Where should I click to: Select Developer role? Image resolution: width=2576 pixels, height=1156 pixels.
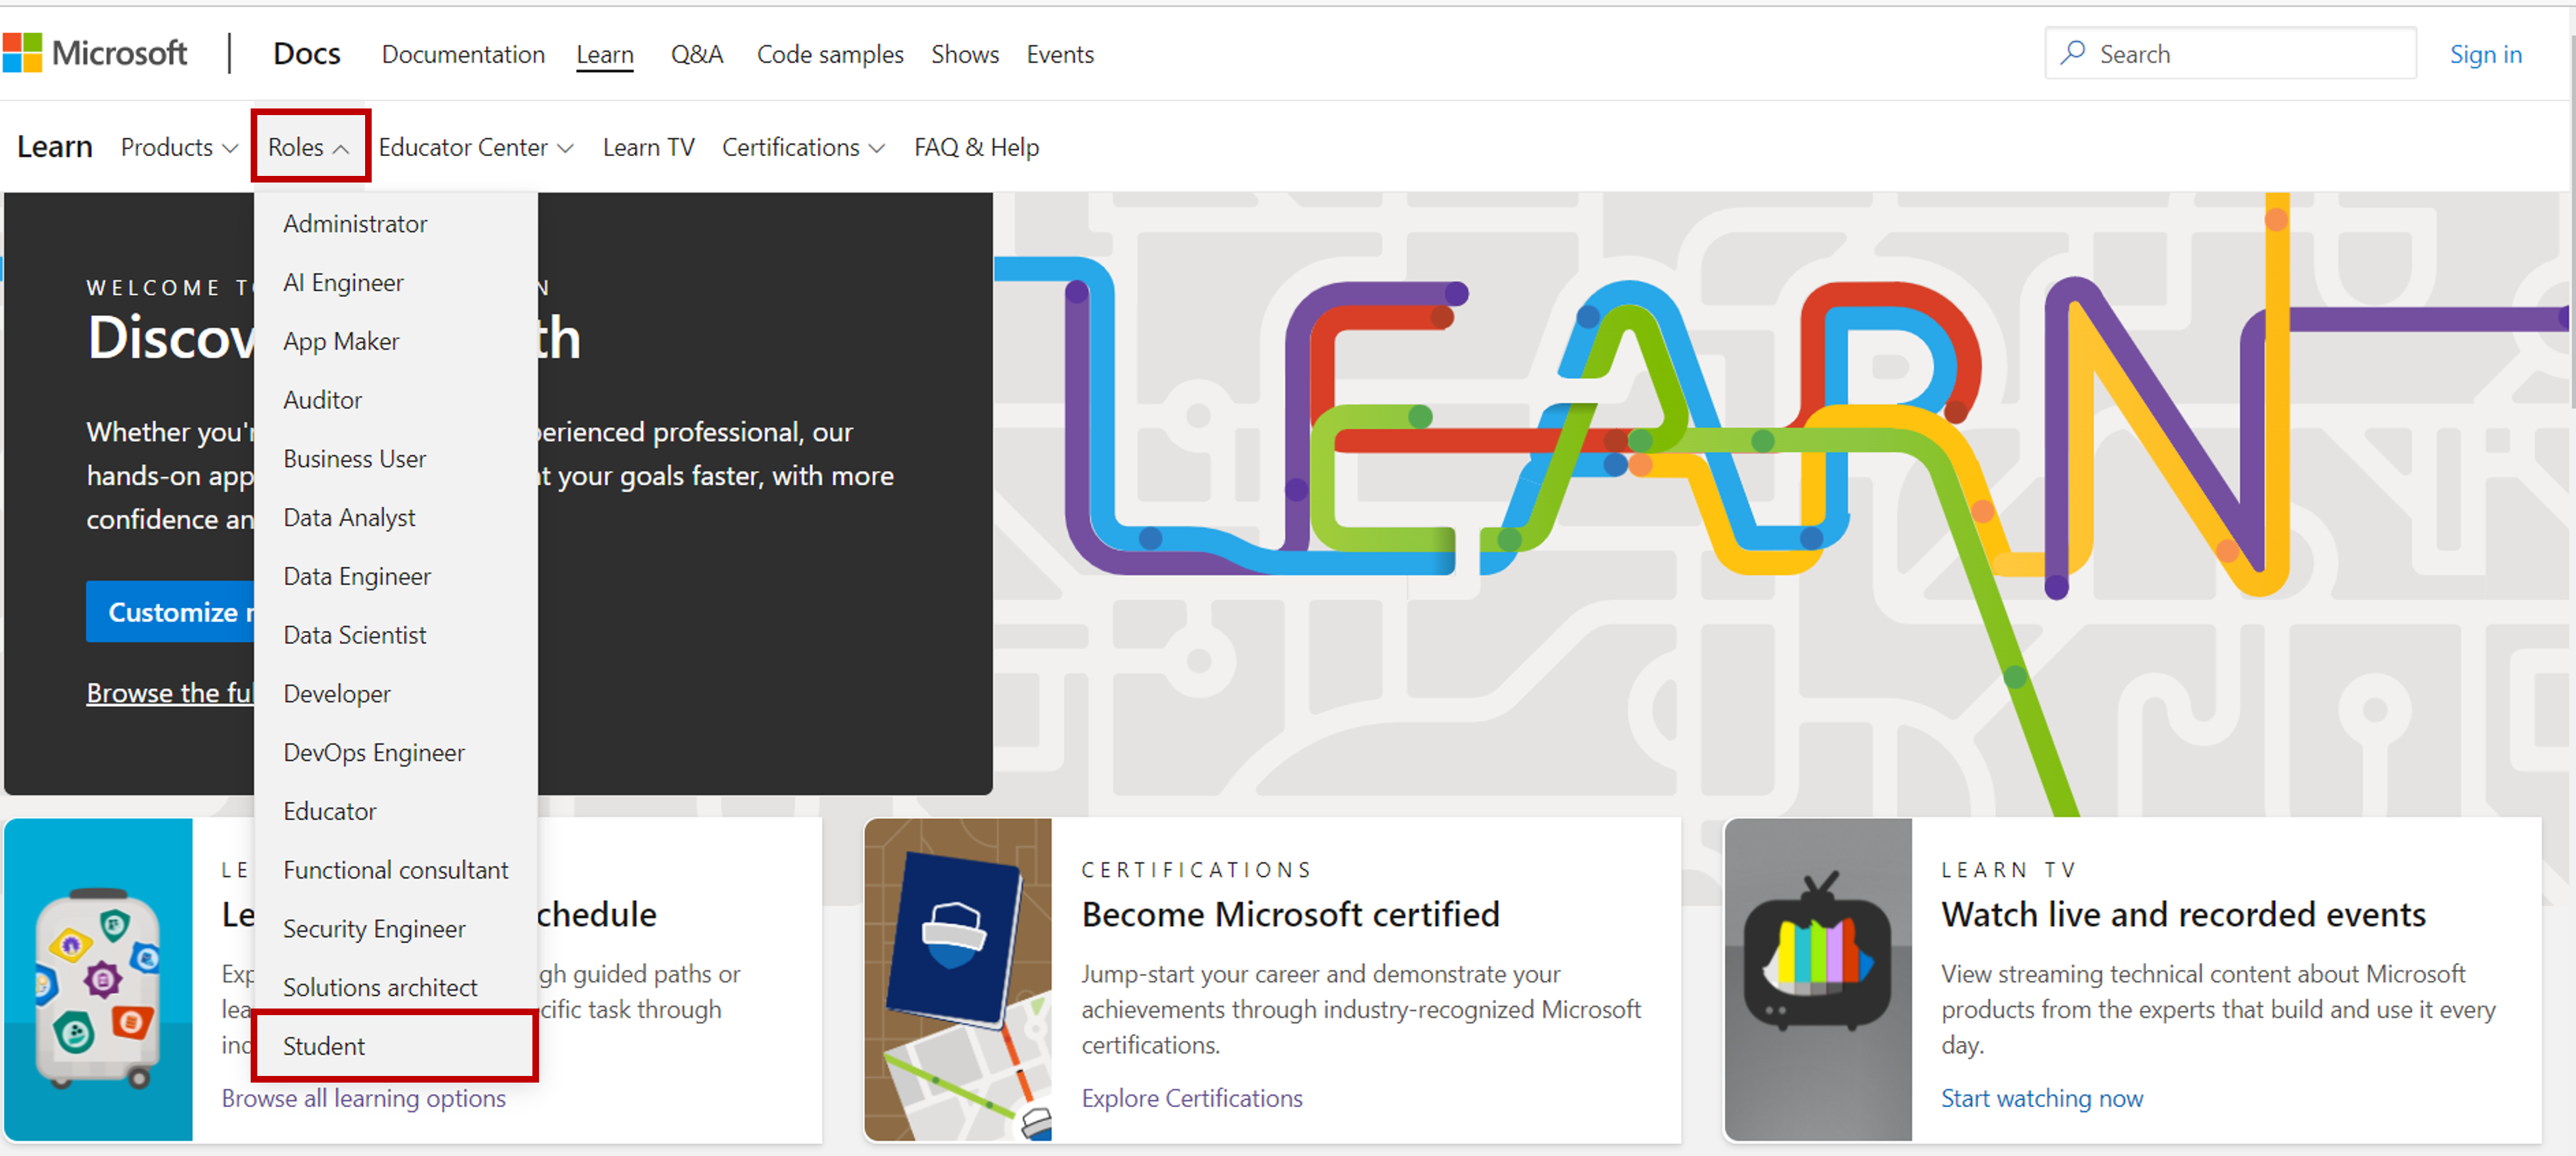coord(396,694)
